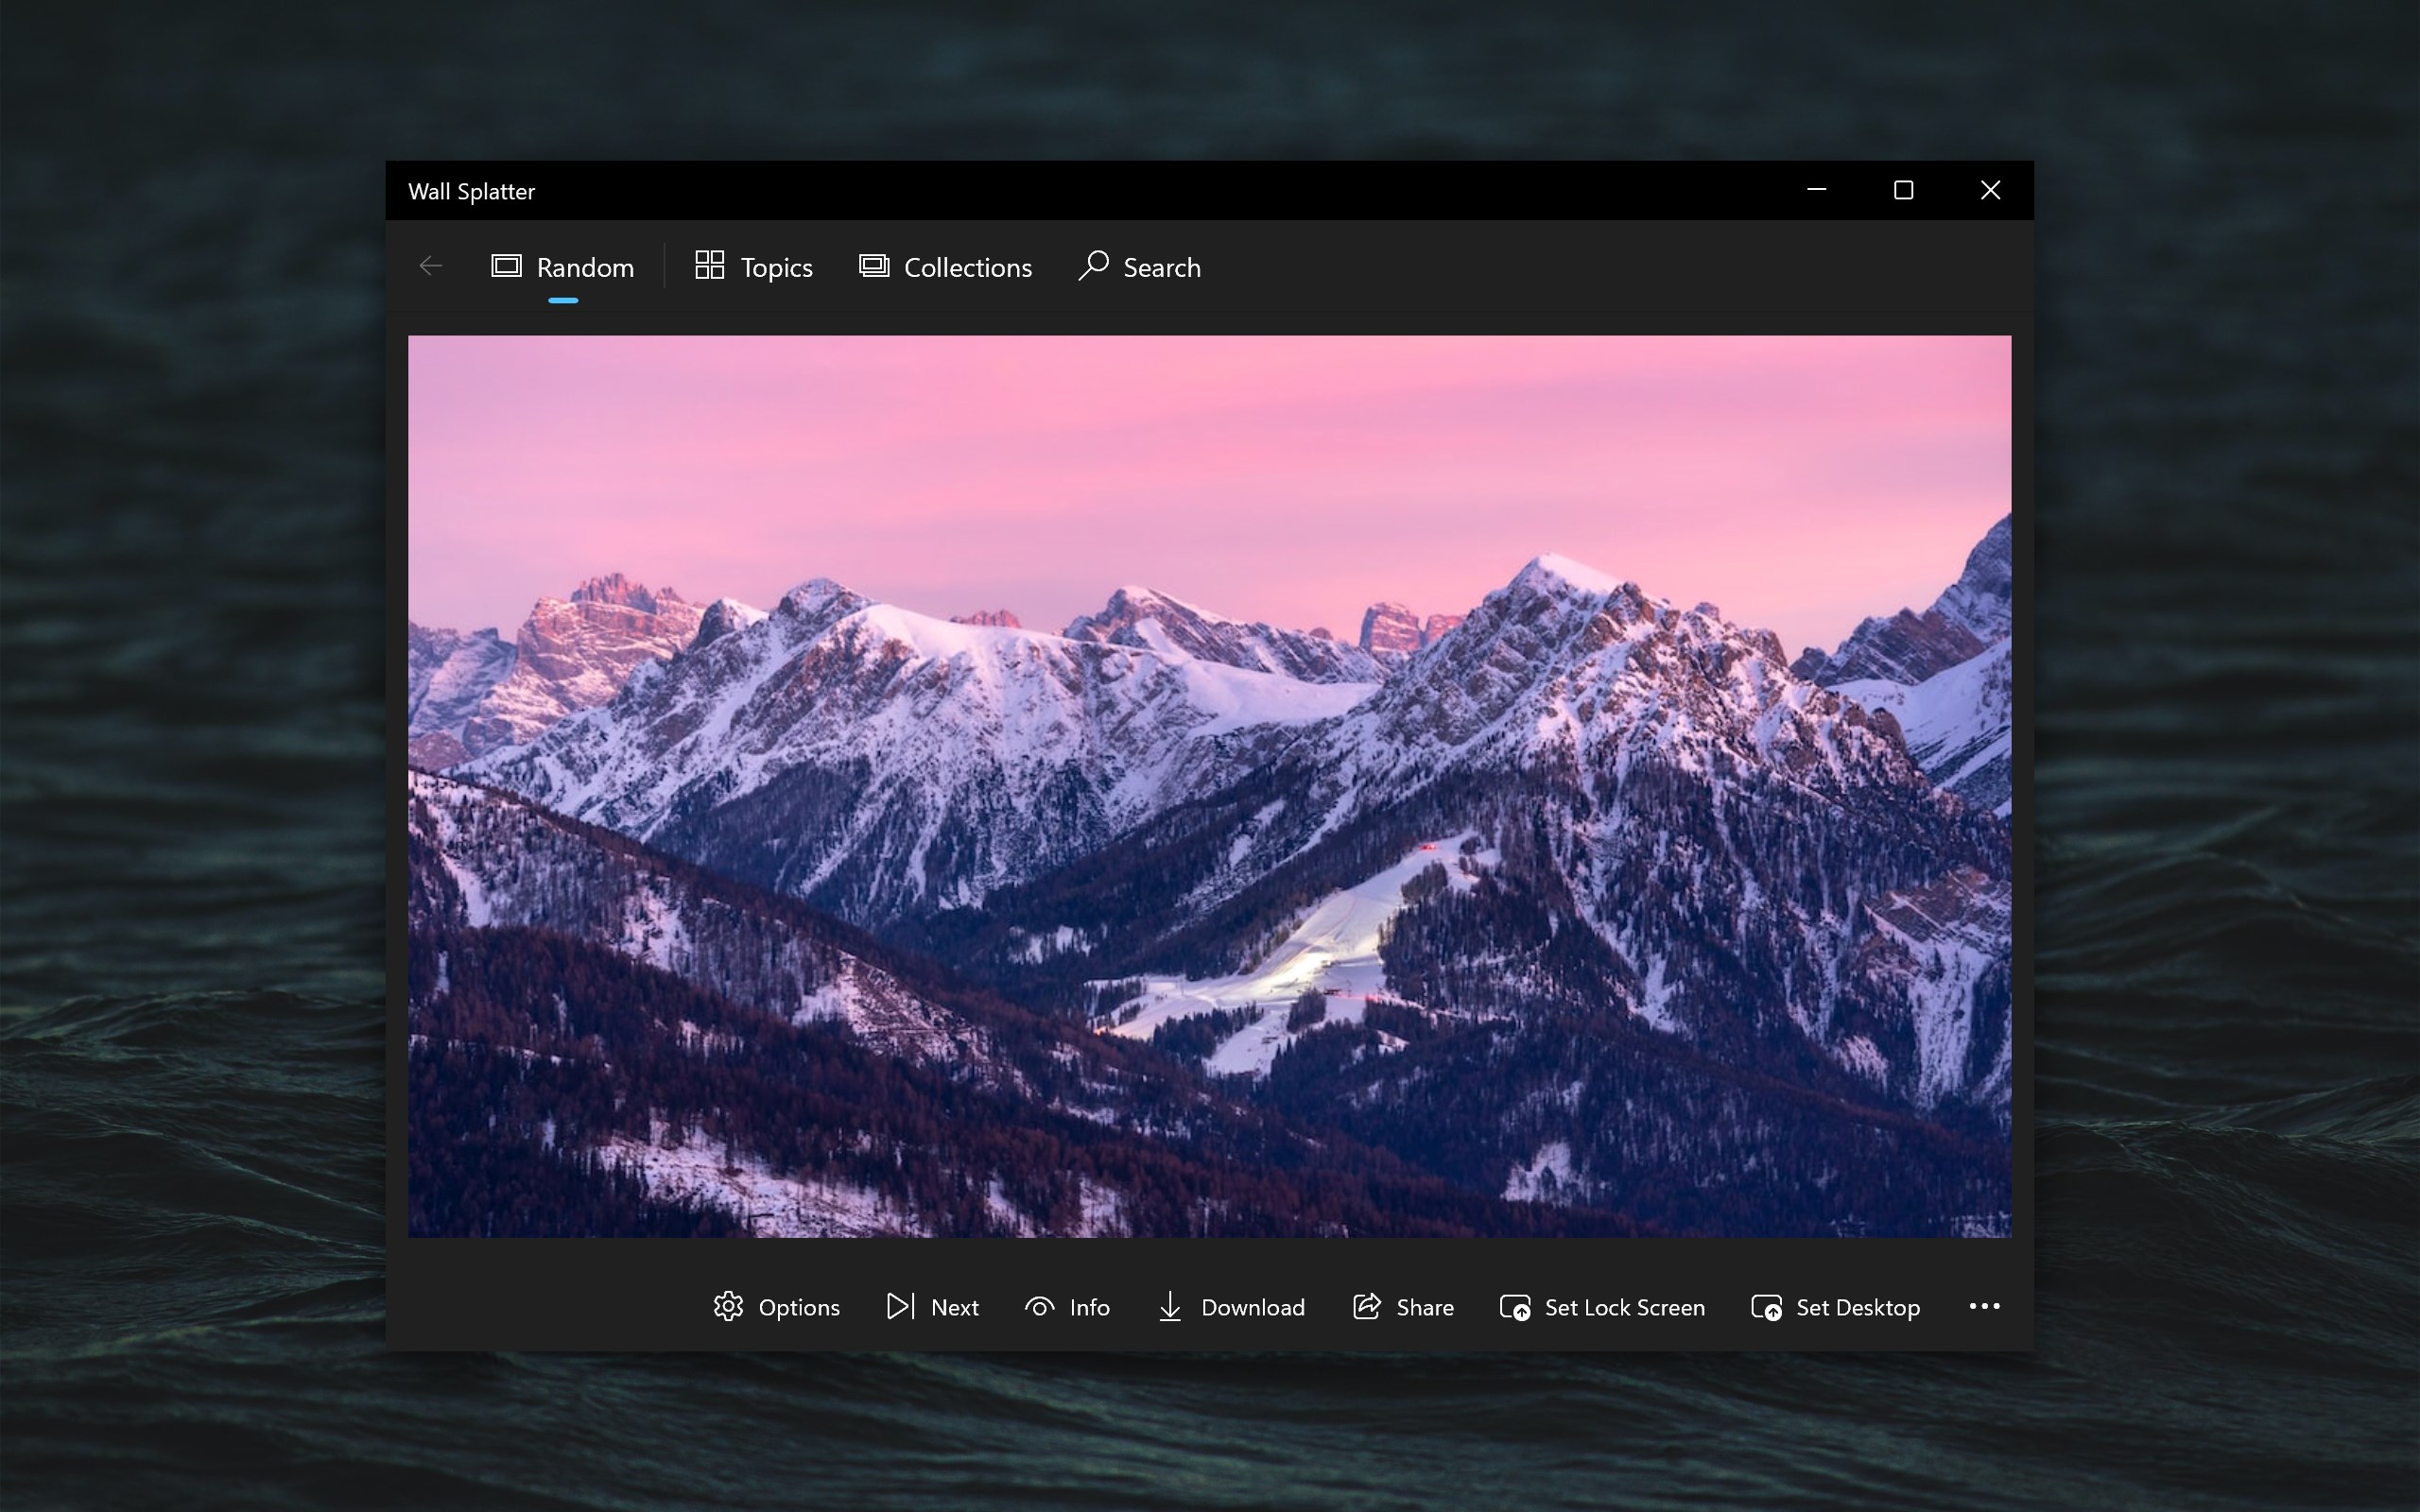Switch to the Random tab
This screenshot has height=1512, width=2420.
pyautogui.click(x=563, y=267)
